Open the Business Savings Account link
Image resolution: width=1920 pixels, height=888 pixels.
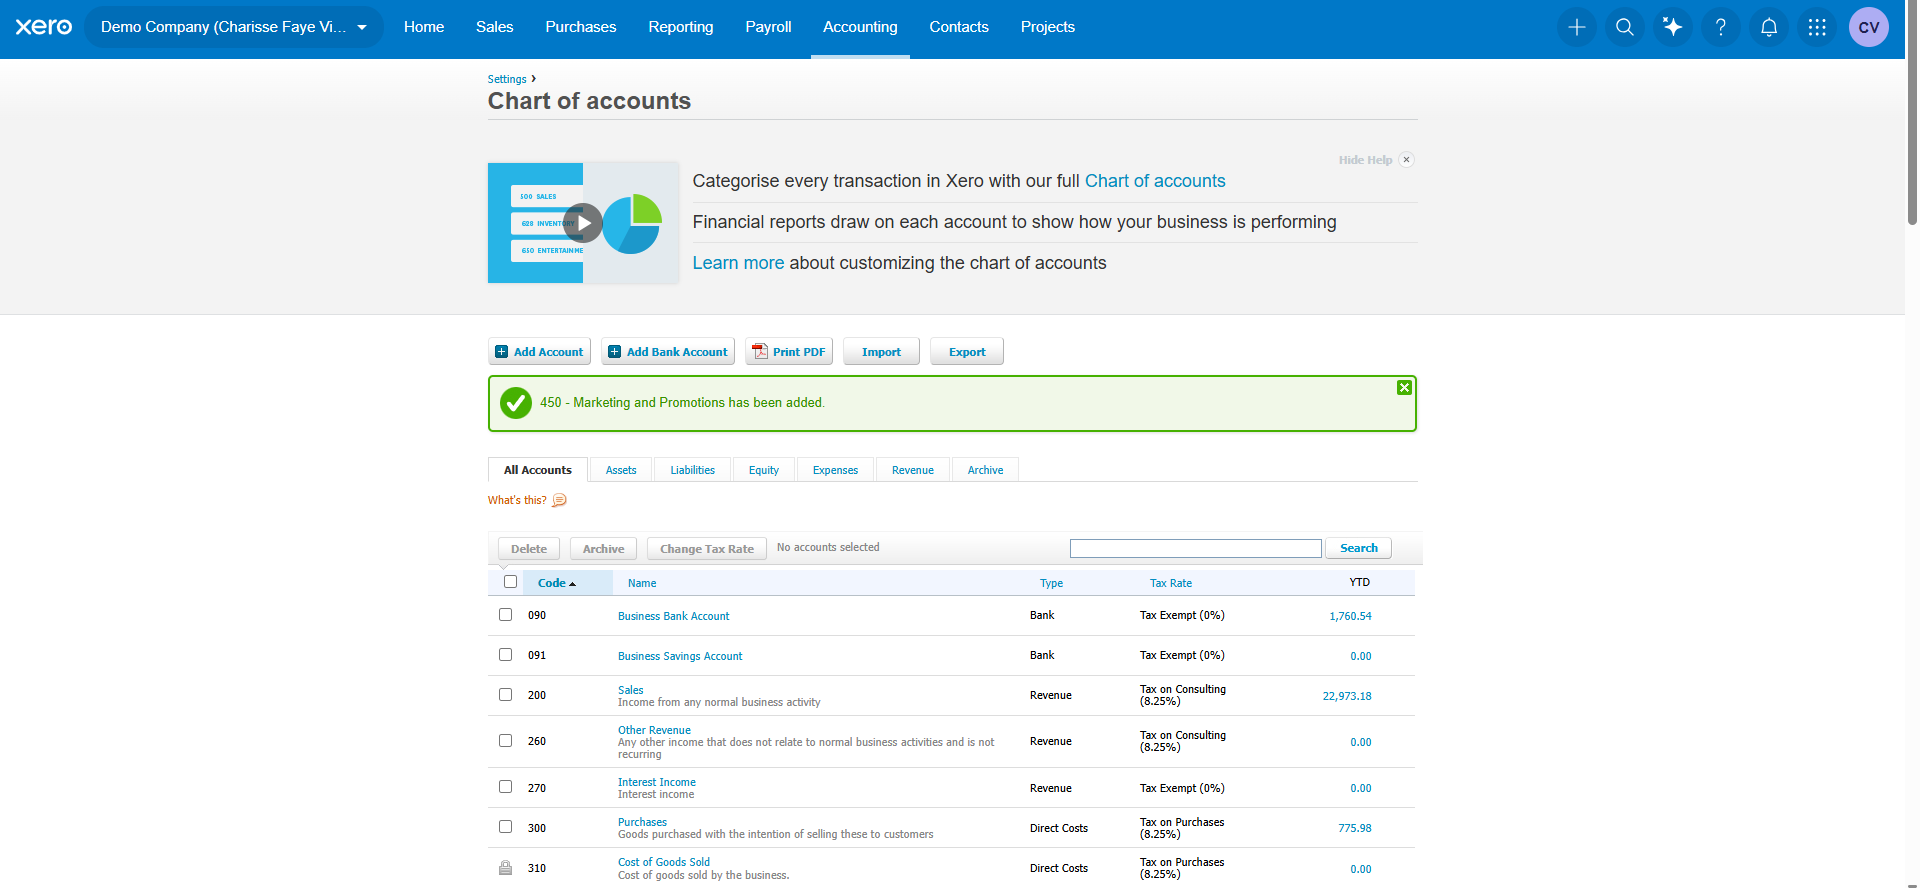tap(680, 656)
